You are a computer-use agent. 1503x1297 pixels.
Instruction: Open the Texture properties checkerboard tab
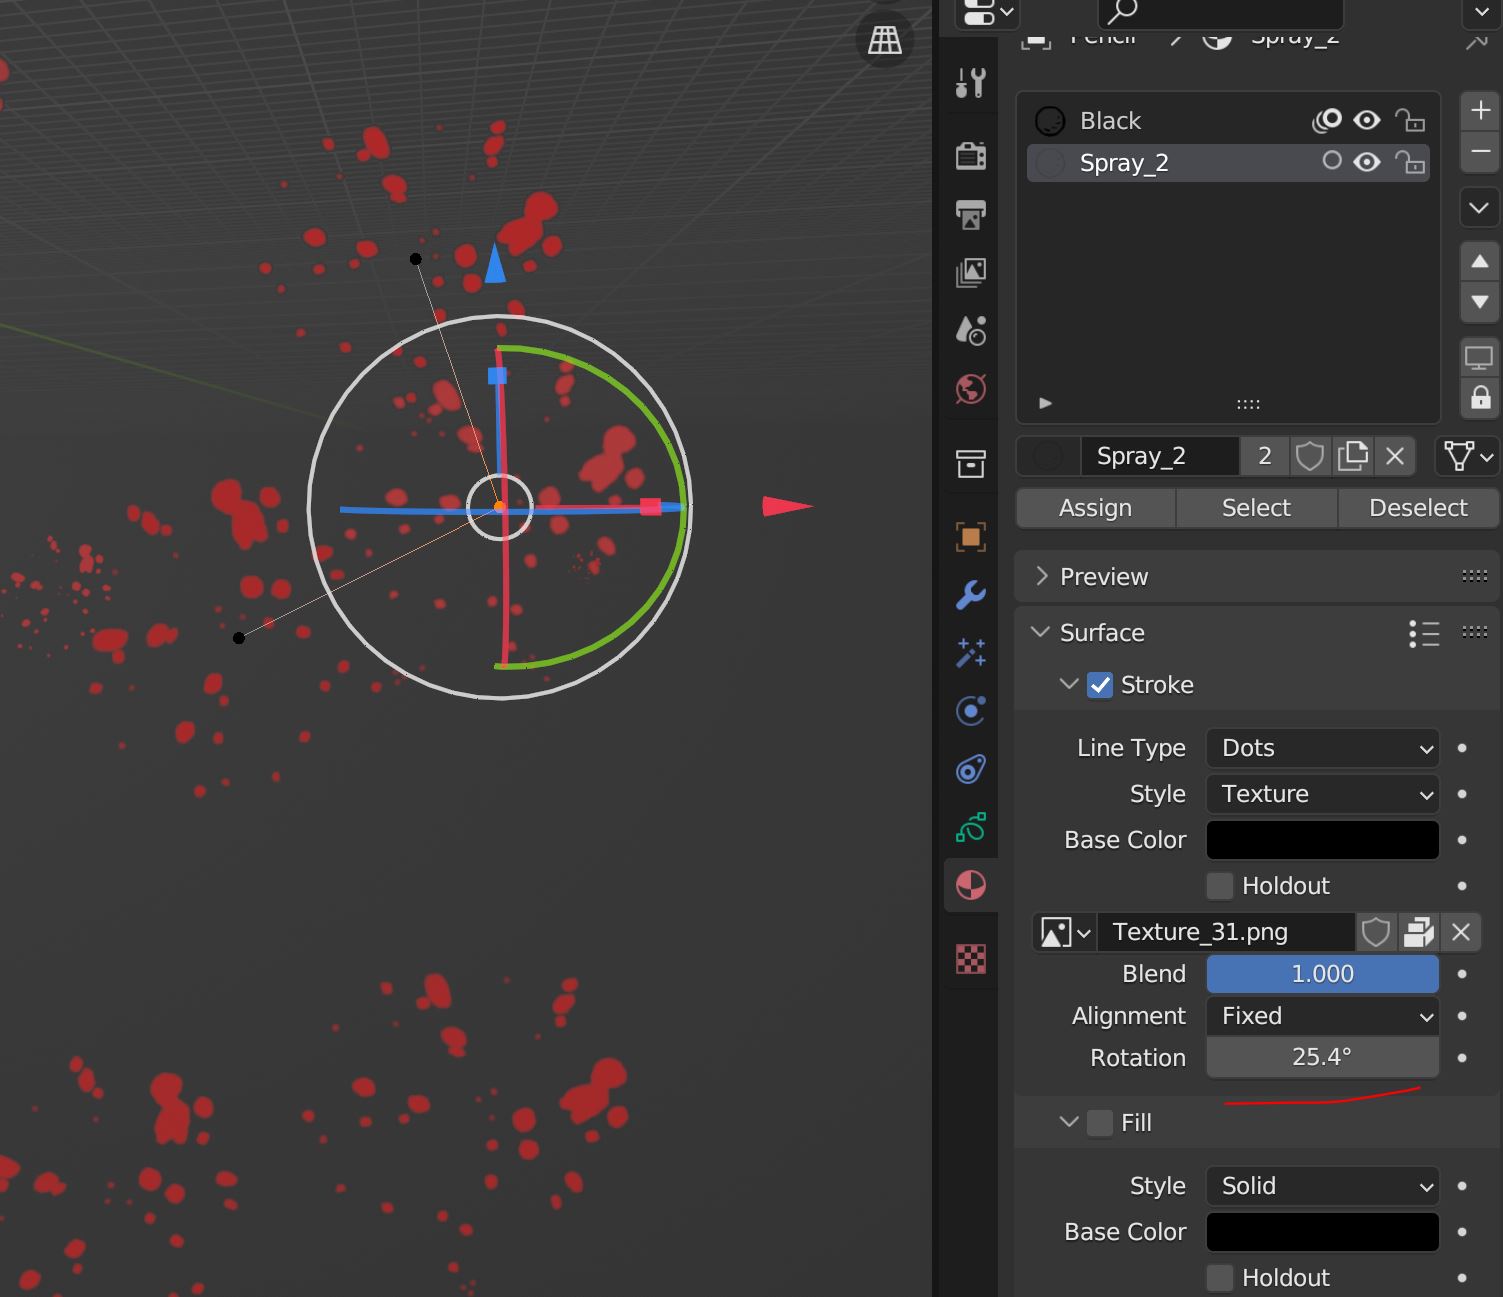tap(970, 959)
